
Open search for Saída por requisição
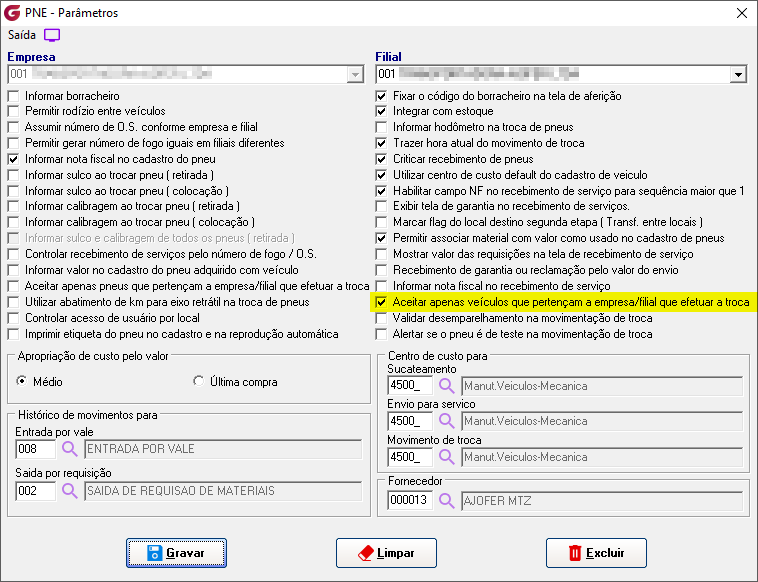point(70,491)
